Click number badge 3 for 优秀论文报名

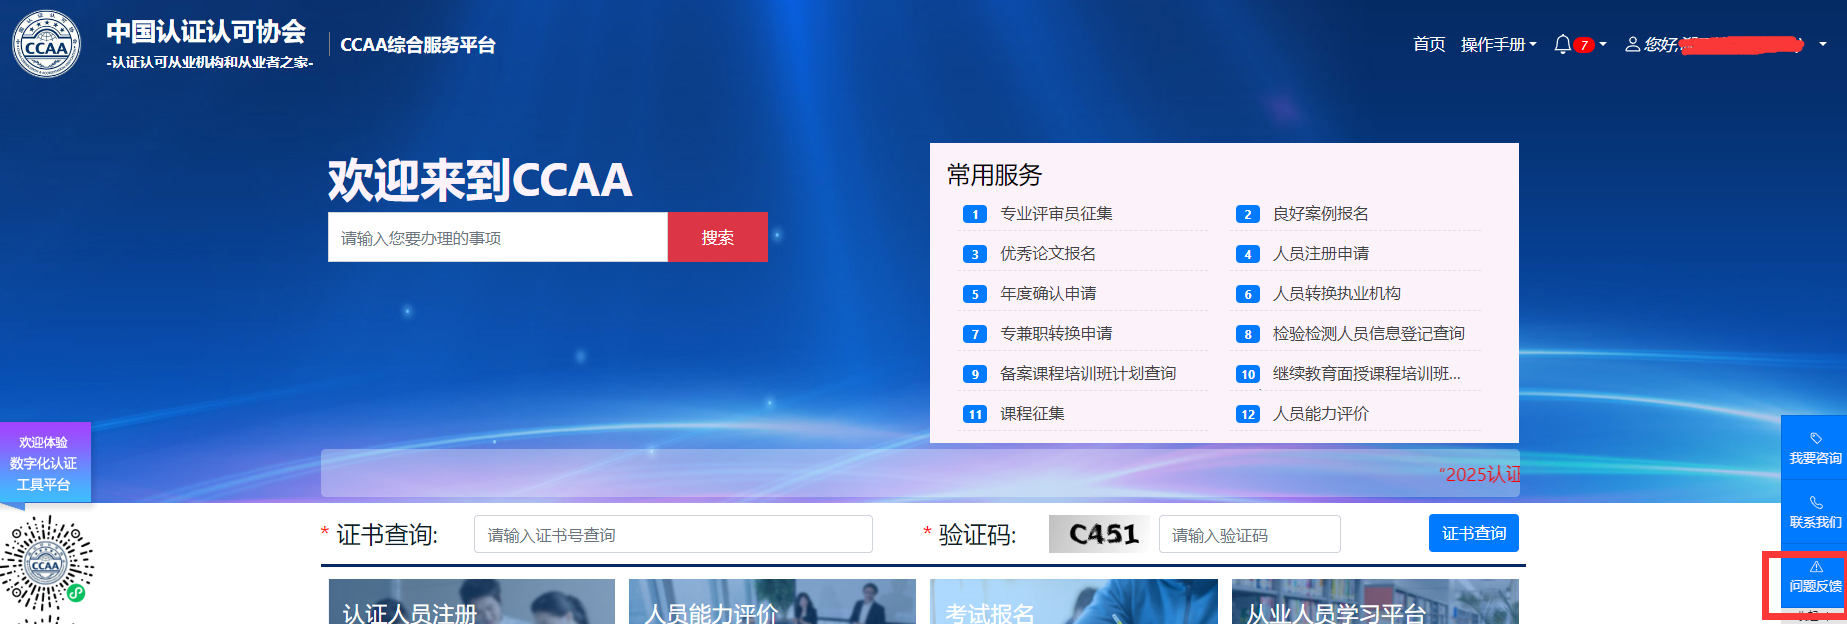[975, 254]
